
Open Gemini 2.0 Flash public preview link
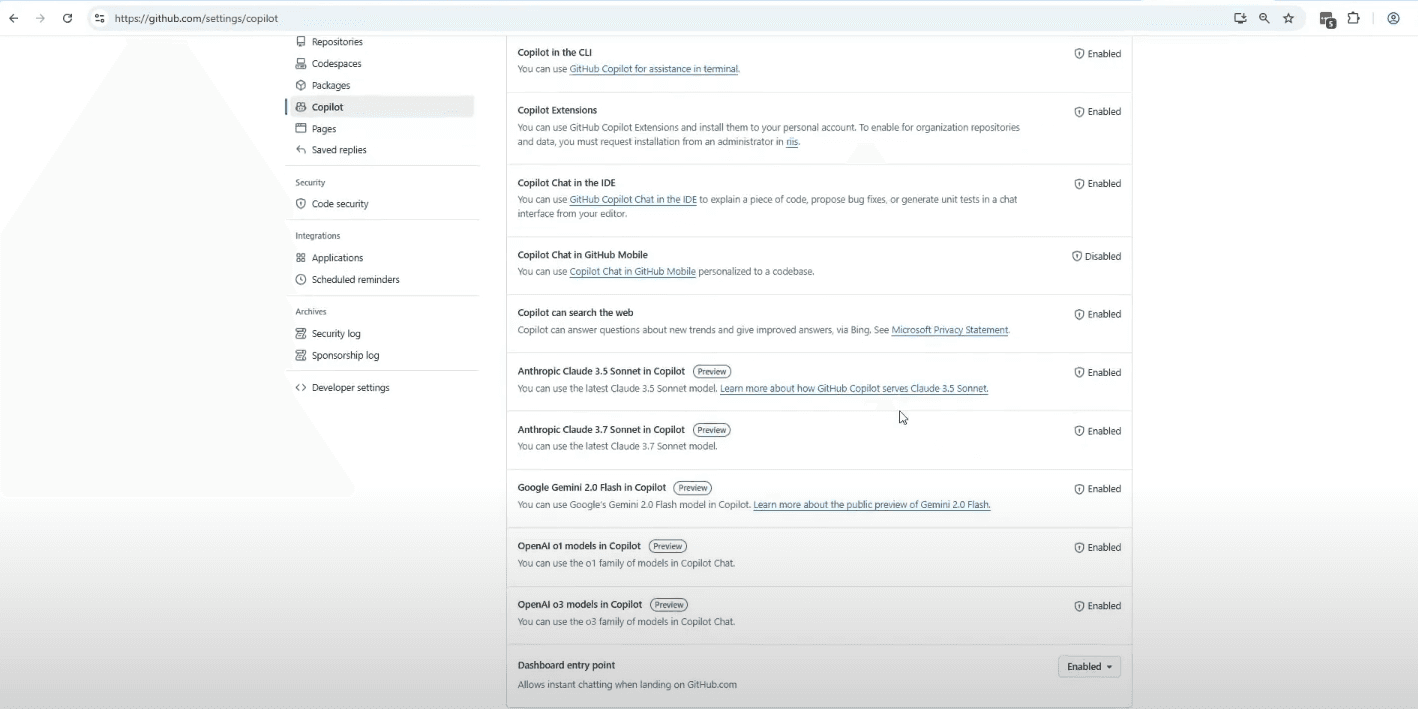point(872,505)
